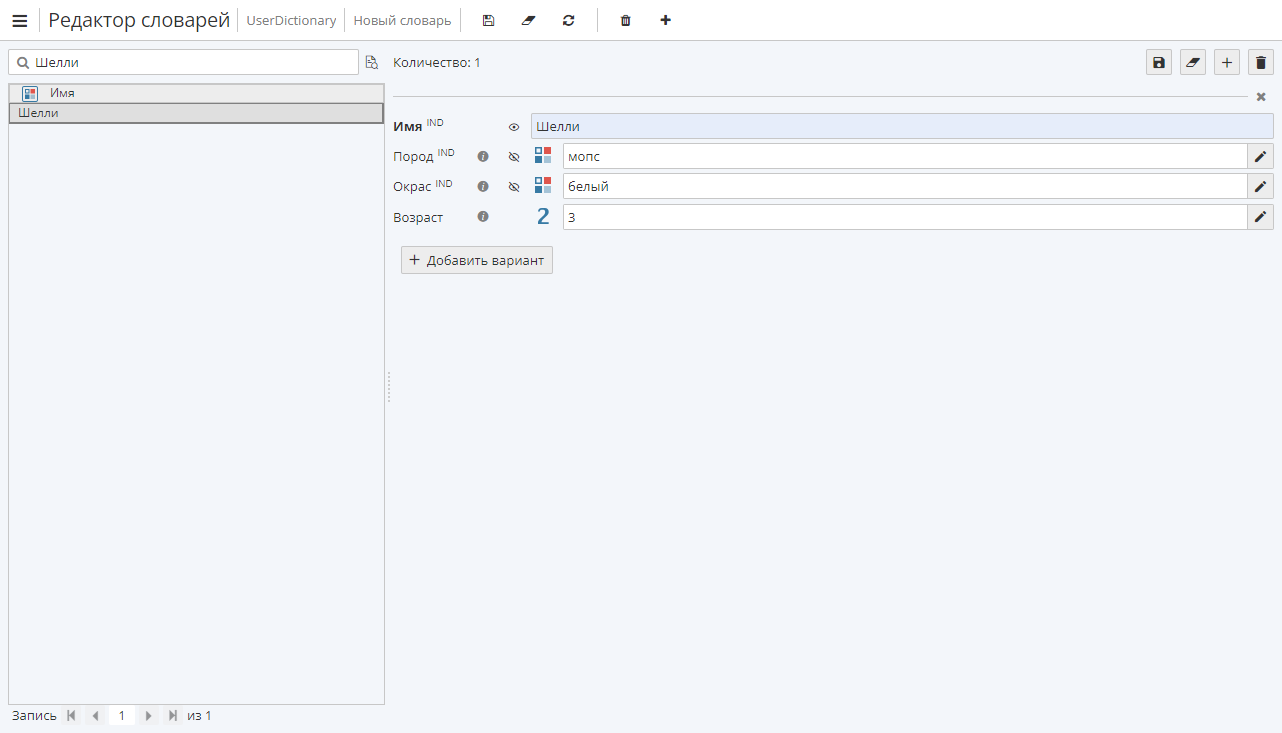
Task: Click the Добавить вариант button
Action: (x=477, y=260)
